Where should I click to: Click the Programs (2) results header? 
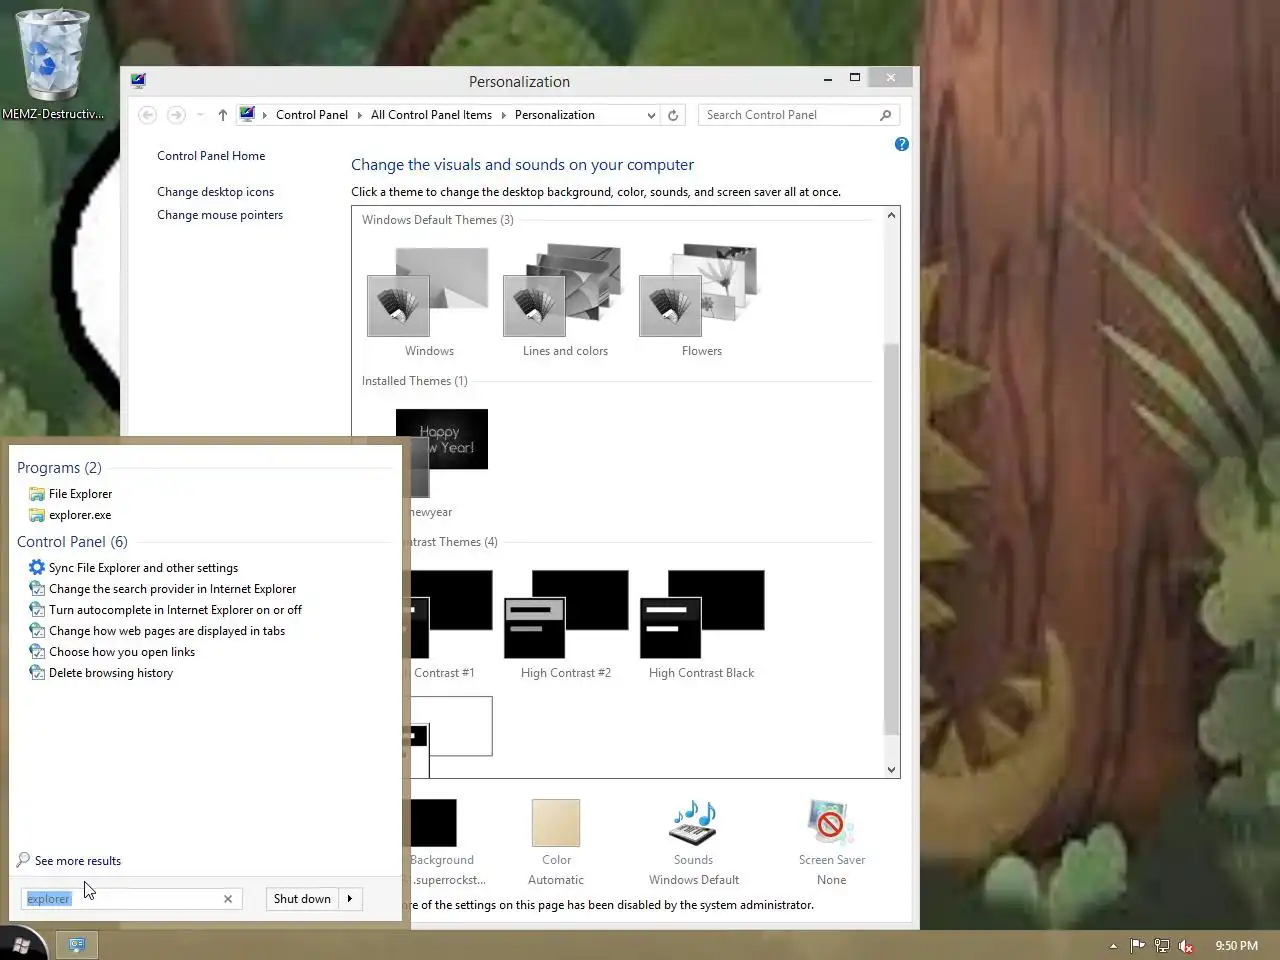[x=59, y=468]
